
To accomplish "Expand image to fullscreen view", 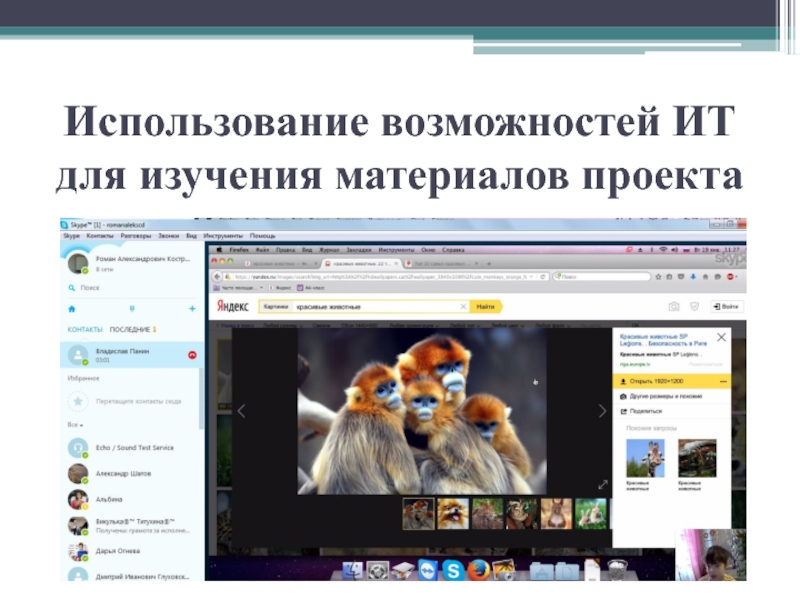I will click(x=602, y=484).
